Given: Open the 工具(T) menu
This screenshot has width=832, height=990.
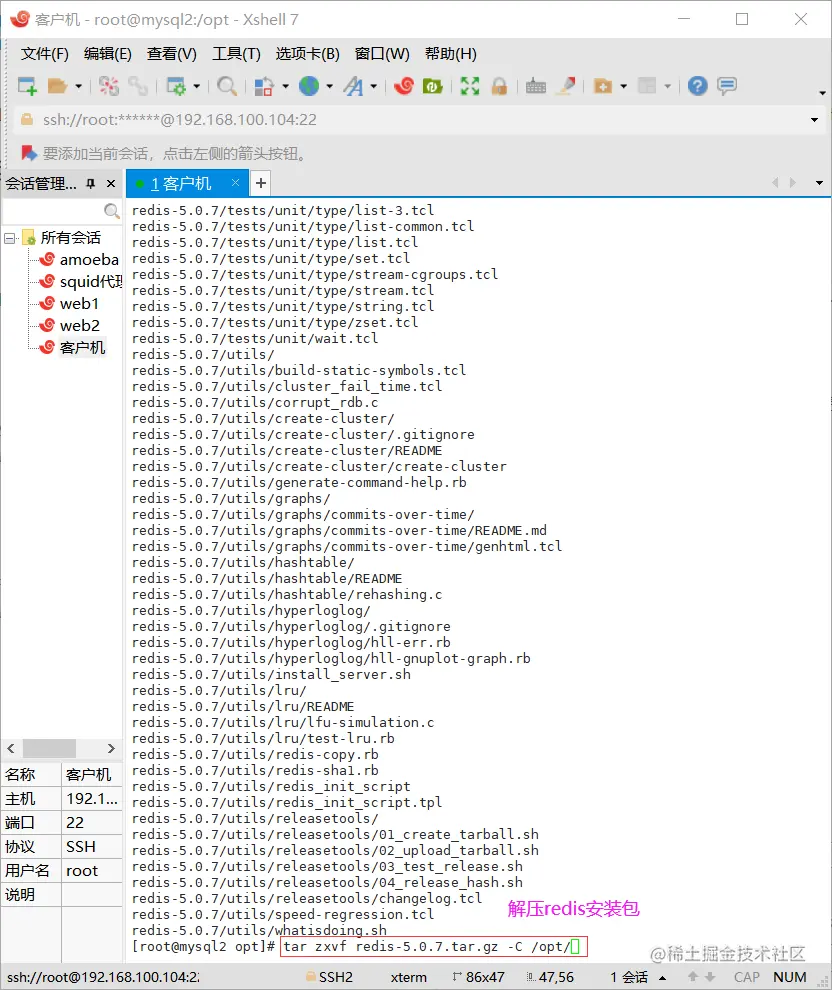Looking at the screenshot, I should (x=236, y=54).
